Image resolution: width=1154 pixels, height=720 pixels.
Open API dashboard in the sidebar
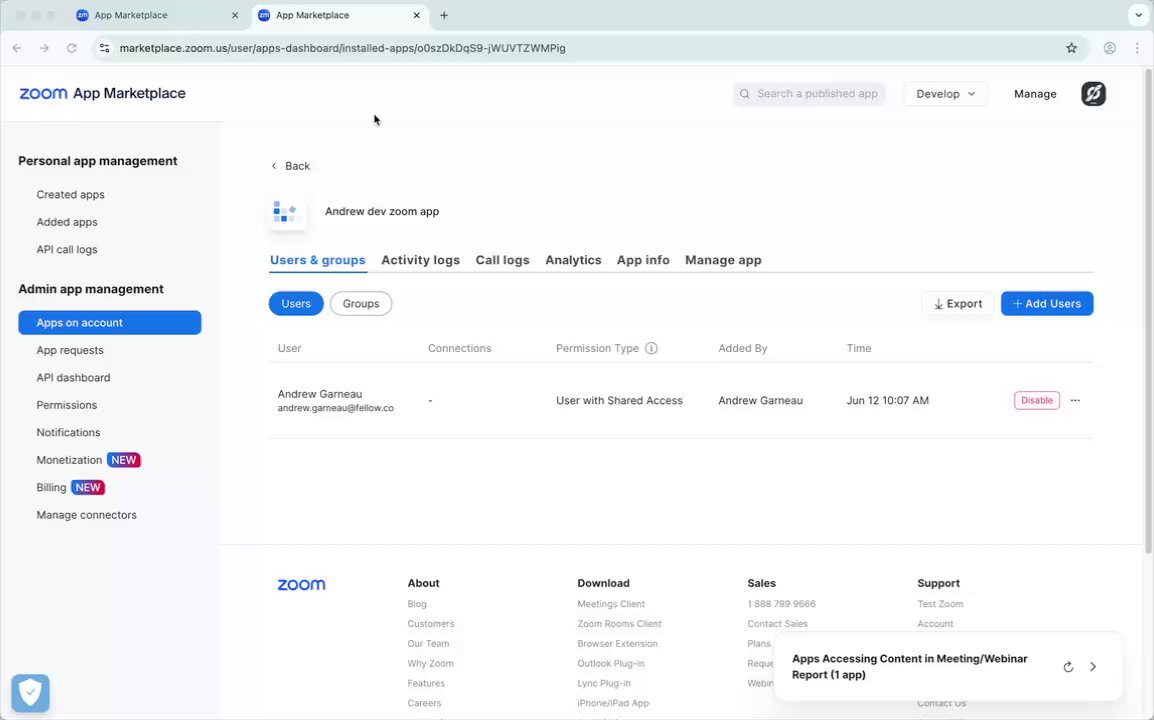[73, 378]
